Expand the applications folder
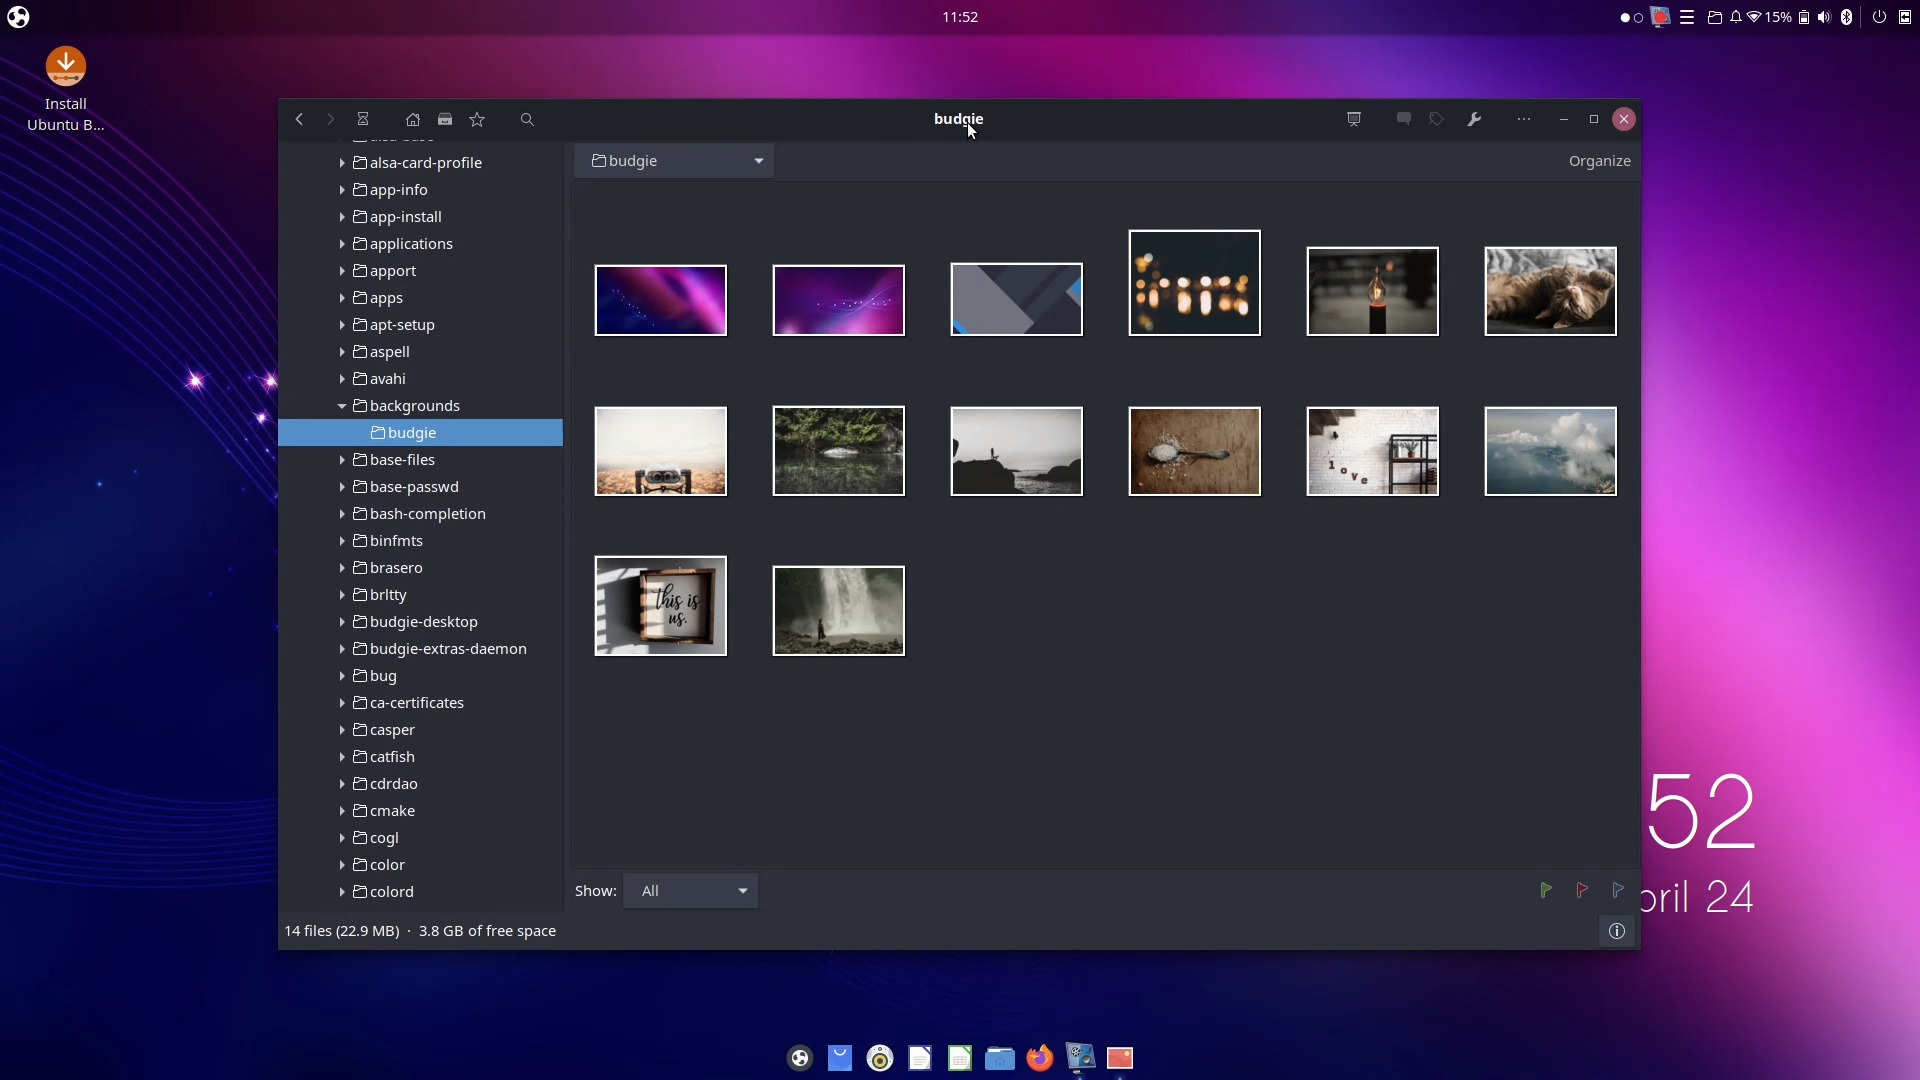 click(x=342, y=244)
